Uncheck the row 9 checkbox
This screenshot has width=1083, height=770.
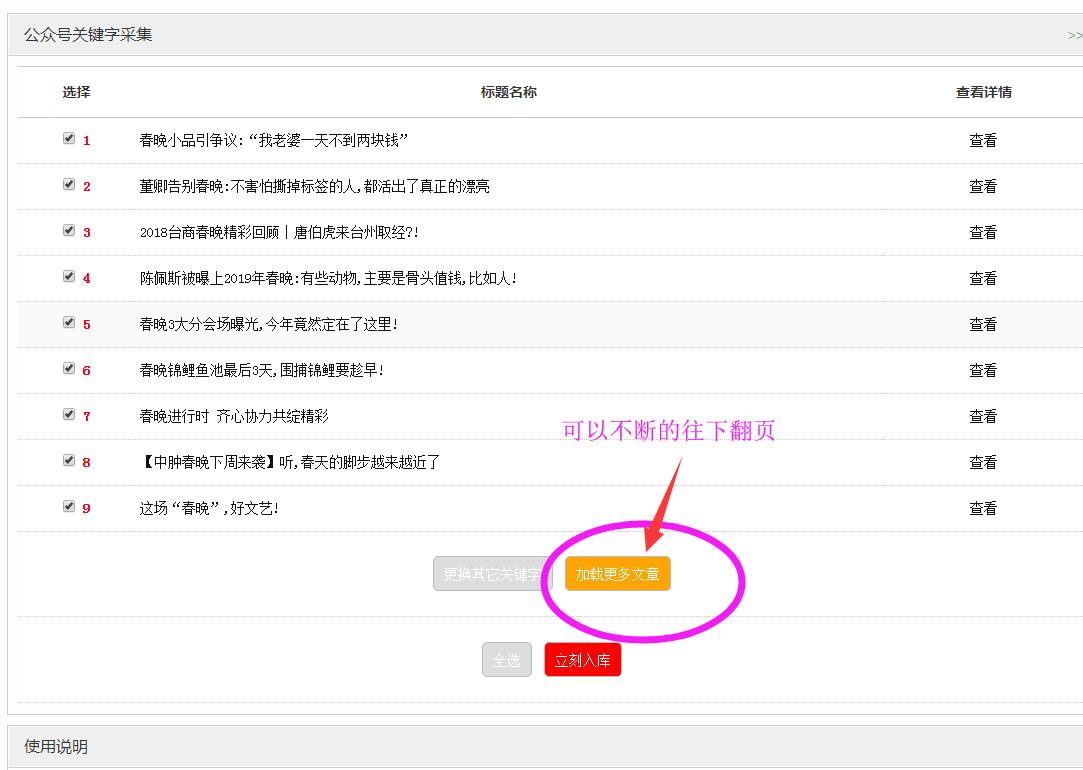(x=69, y=507)
